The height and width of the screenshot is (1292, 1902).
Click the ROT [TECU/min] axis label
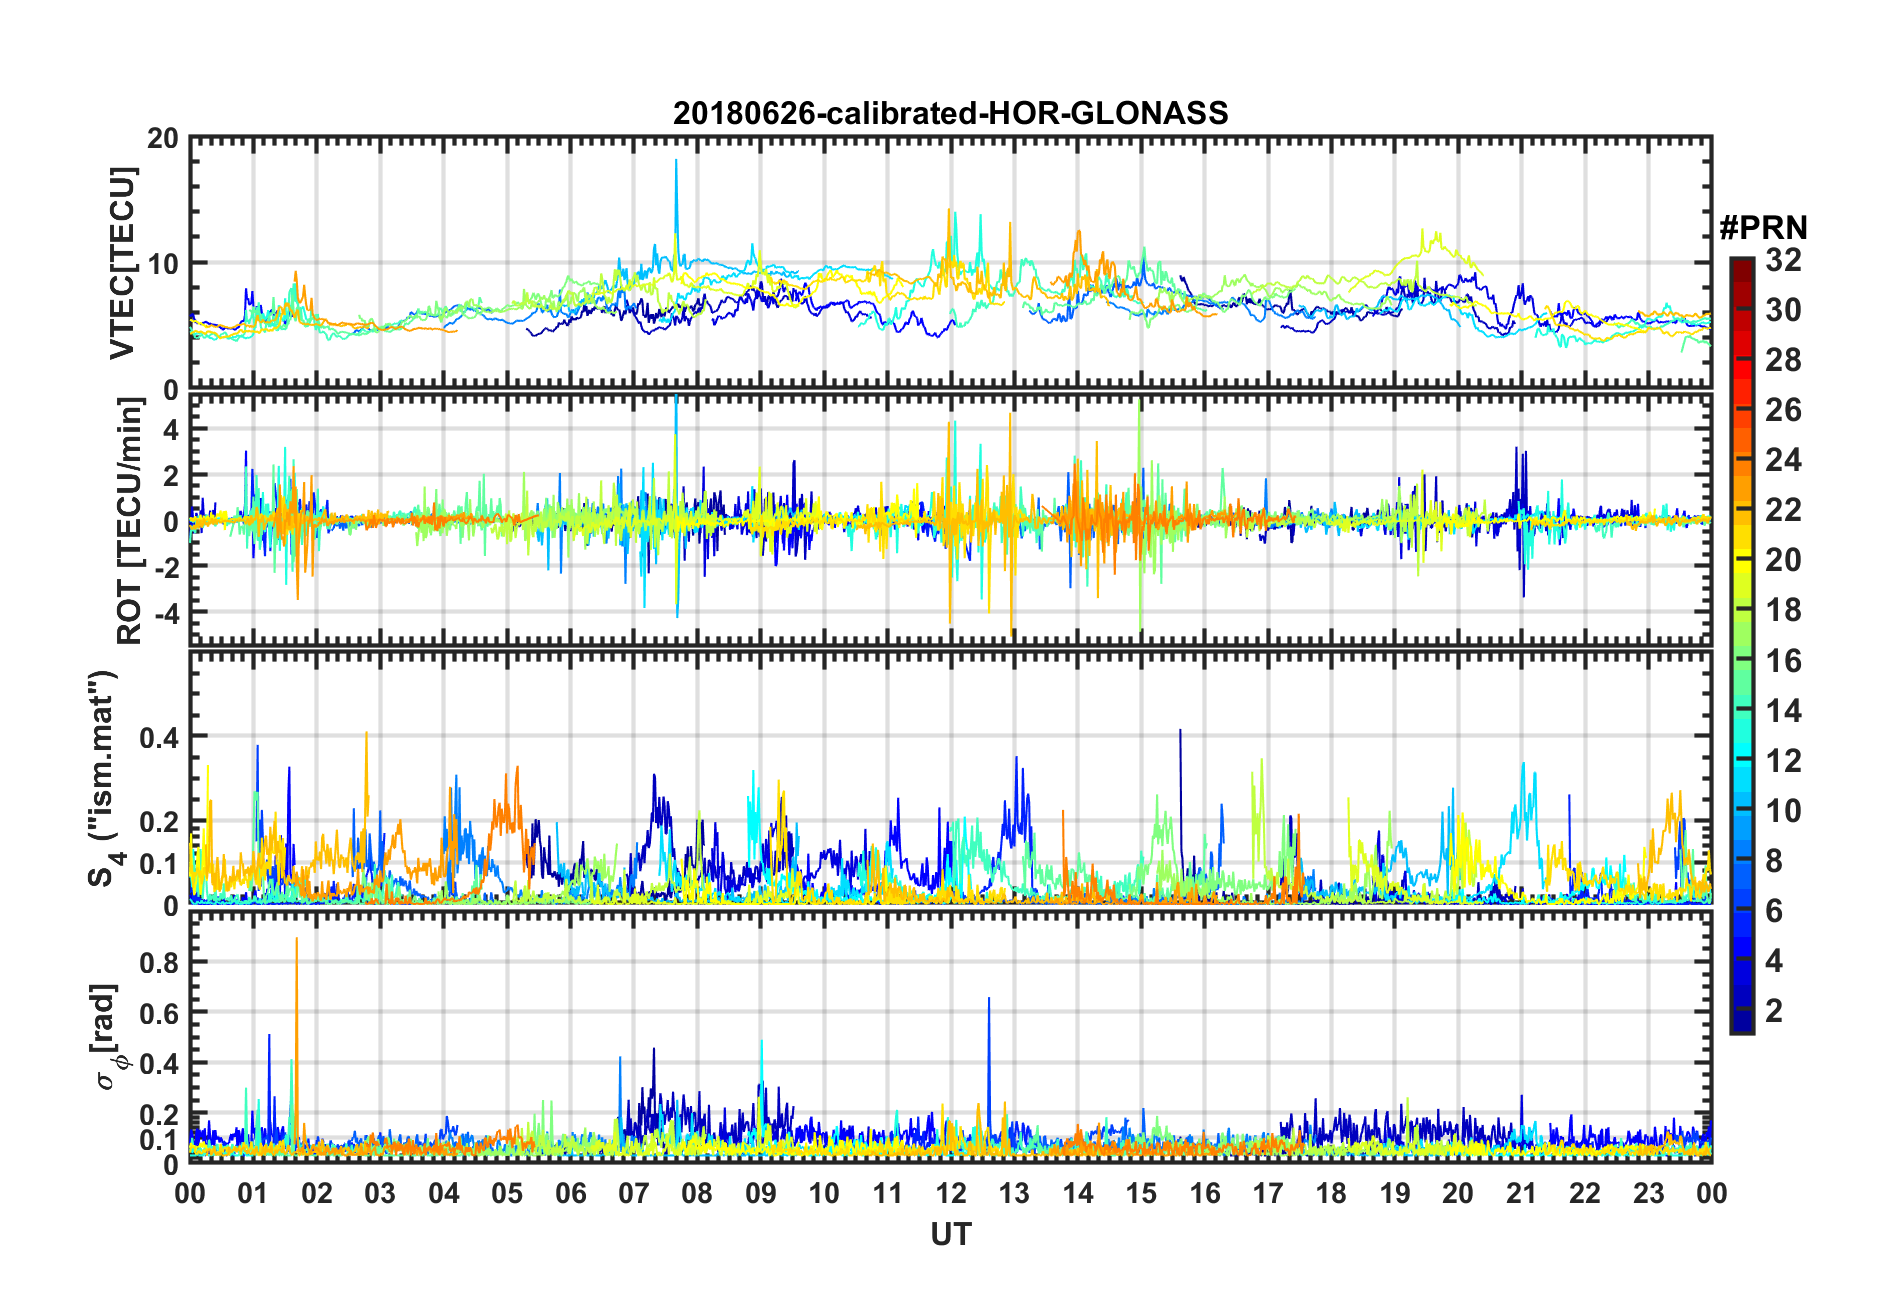click(x=129, y=520)
